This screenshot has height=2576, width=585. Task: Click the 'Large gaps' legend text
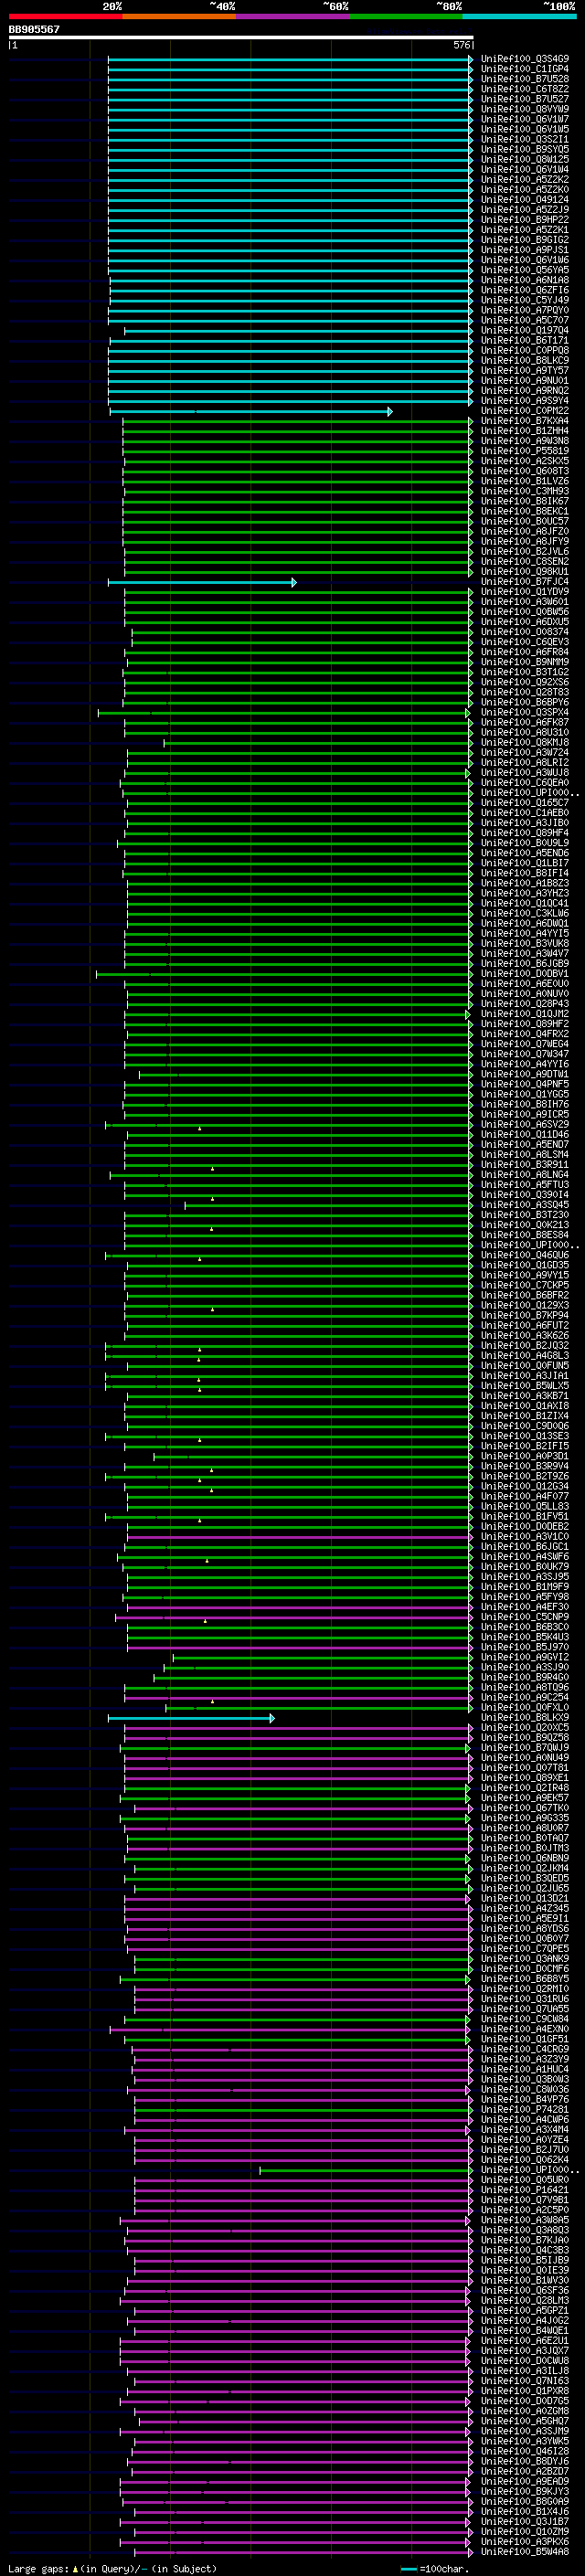pyautogui.click(x=39, y=2569)
